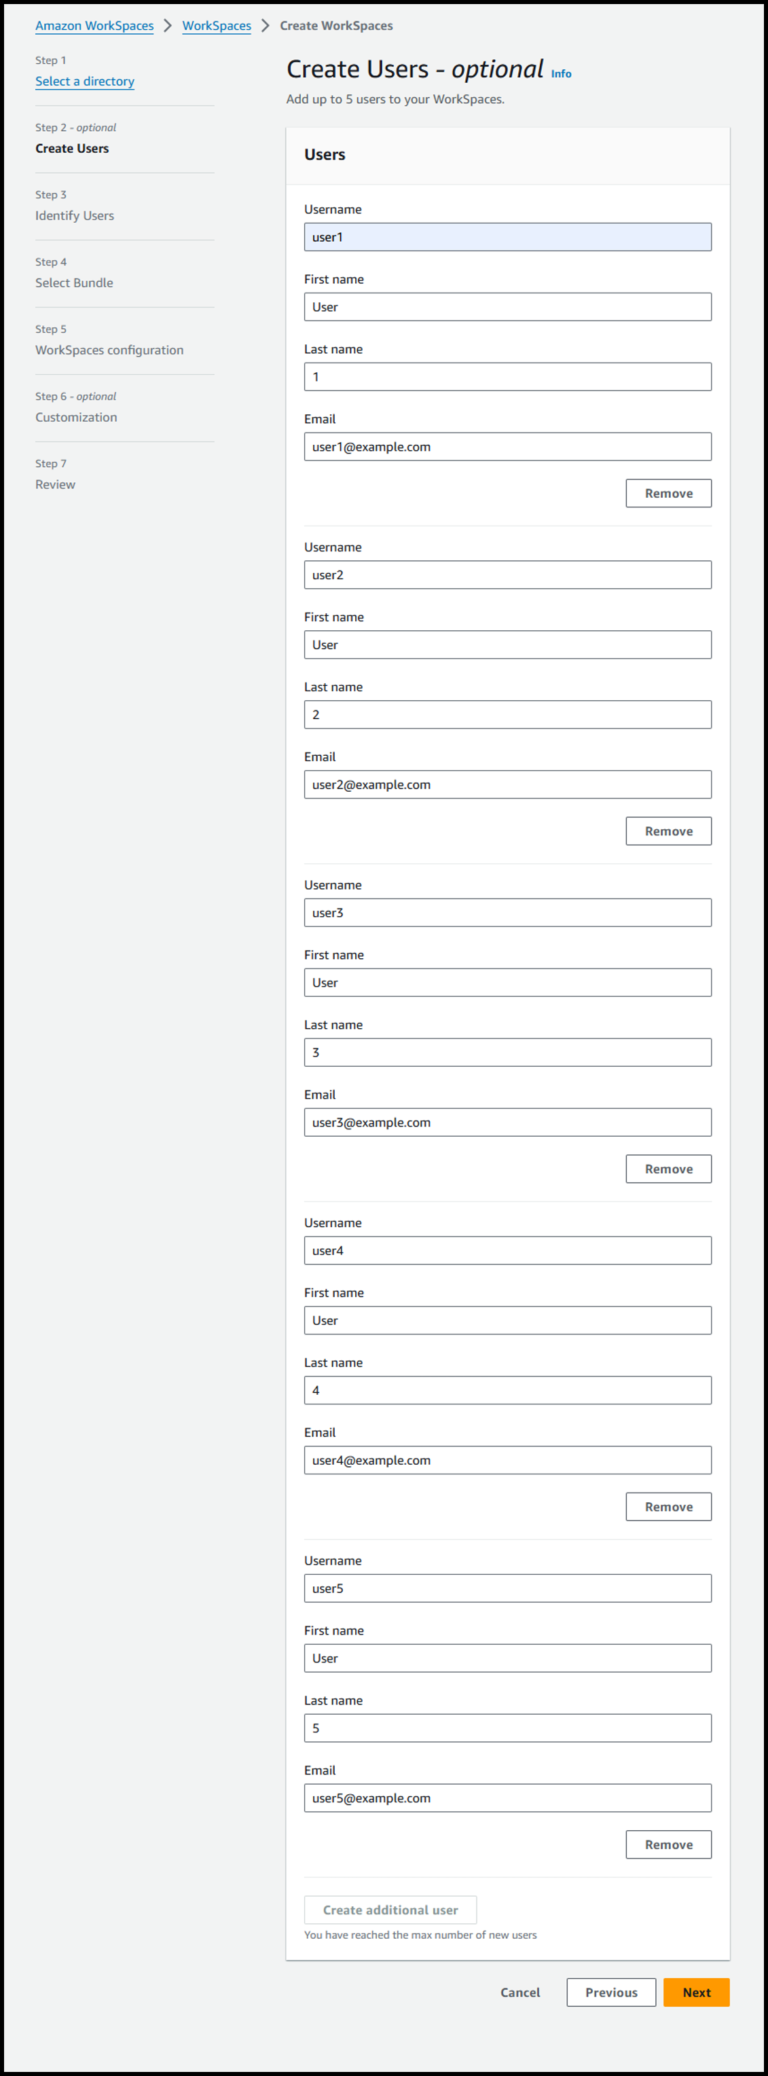This screenshot has width=768, height=2076.
Task: Go to Step 1 Select a directory
Action: (84, 81)
